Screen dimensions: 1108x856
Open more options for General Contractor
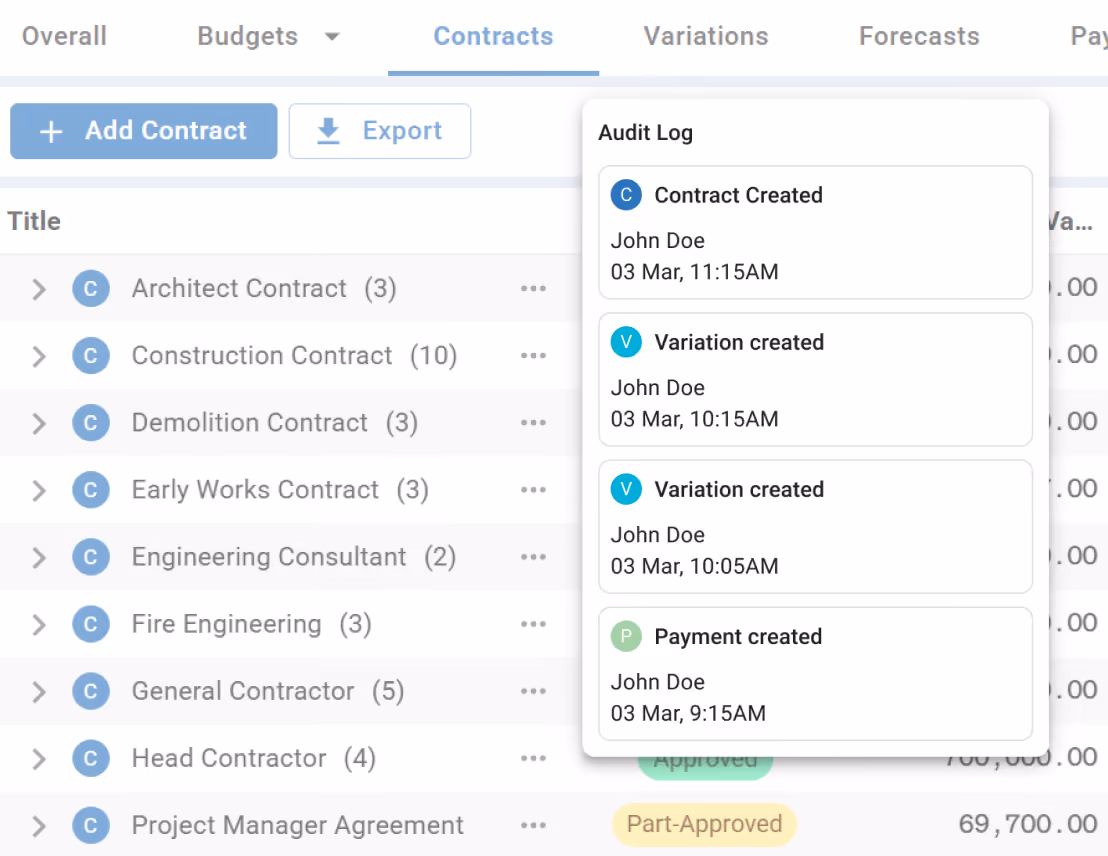tap(534, 691)
